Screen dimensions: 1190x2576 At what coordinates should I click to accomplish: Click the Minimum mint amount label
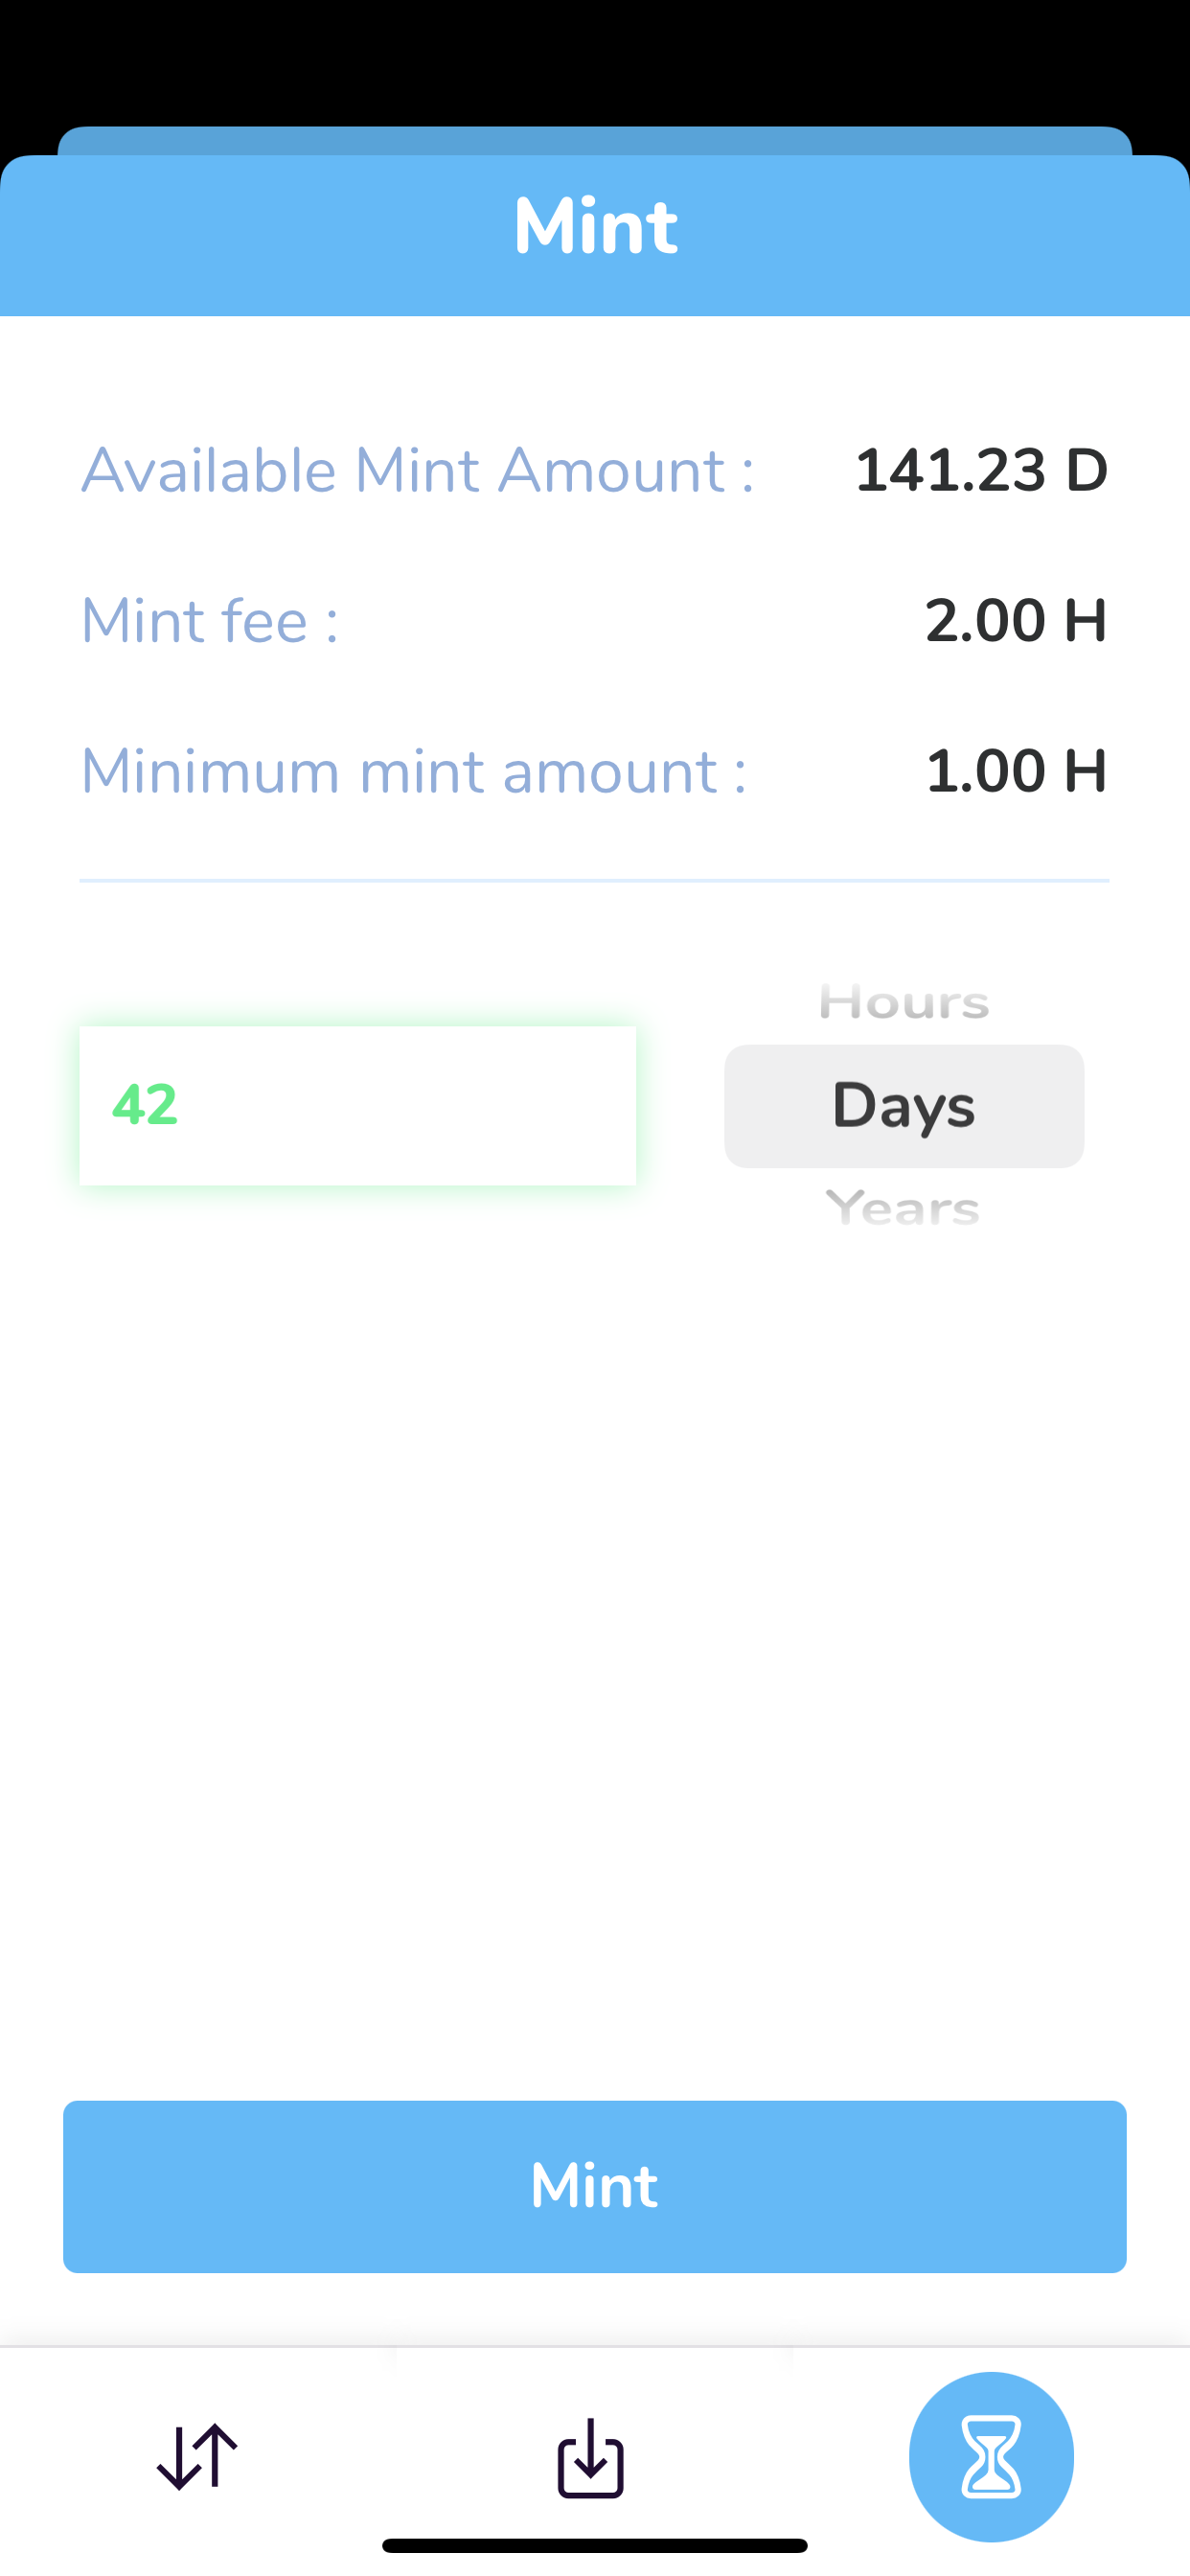413,771
